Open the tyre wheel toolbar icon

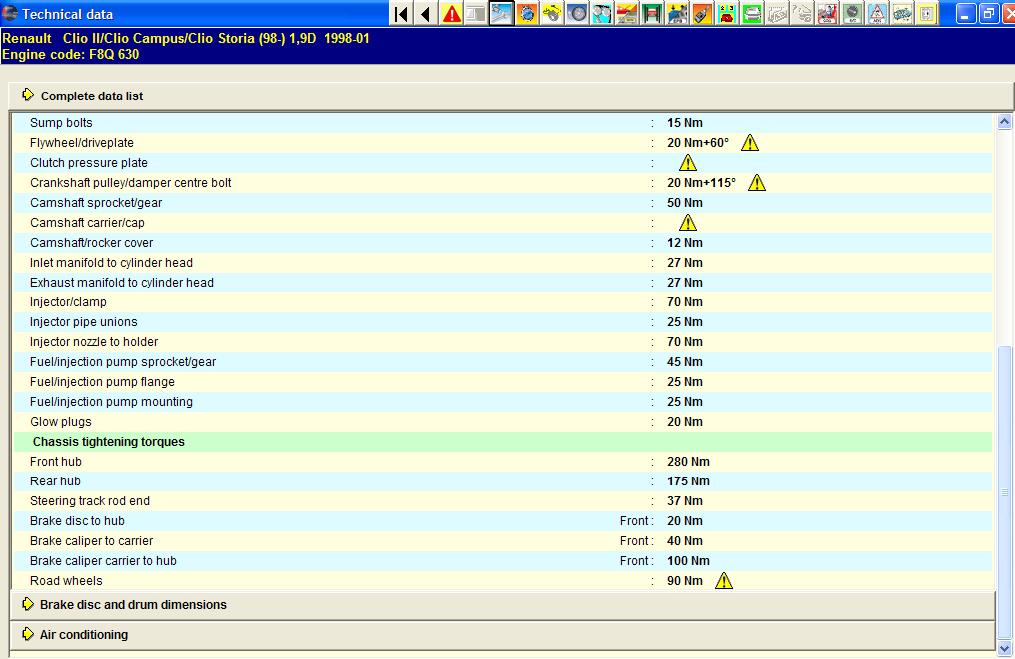577,14
